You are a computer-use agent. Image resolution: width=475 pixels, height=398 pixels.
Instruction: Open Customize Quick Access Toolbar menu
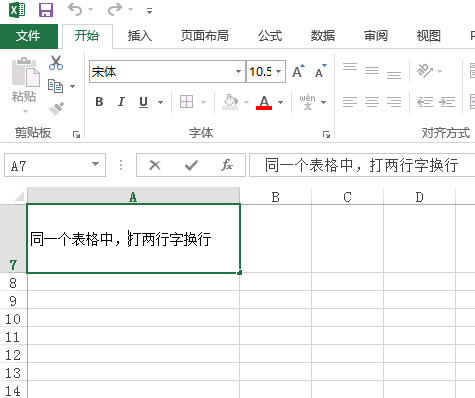tap(149, 11)
